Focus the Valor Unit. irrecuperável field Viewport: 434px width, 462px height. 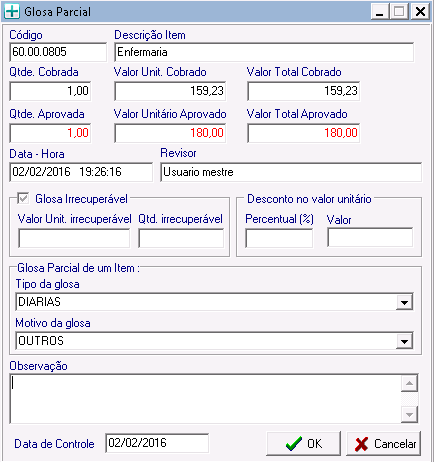(x=74, y=238)
